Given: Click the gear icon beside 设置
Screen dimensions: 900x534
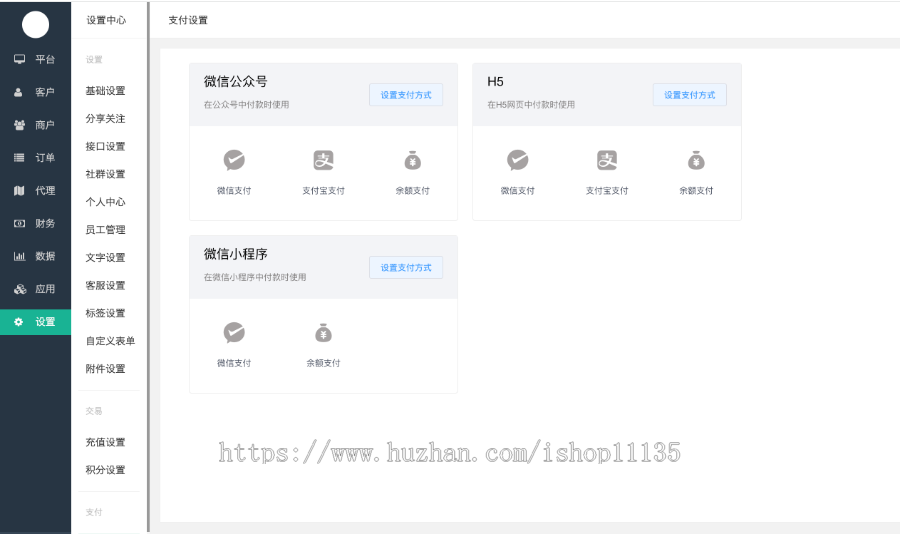Looking at the screenshot, I should coord(18,322).
